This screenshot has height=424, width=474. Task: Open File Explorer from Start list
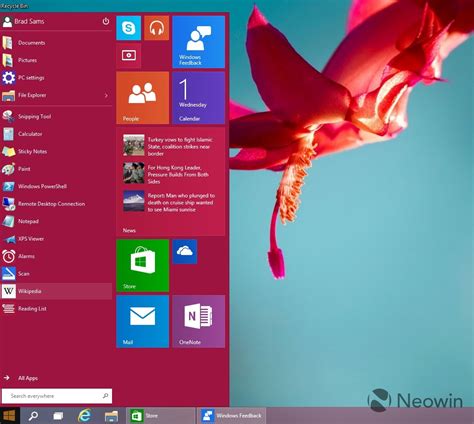tap(52, 95)
